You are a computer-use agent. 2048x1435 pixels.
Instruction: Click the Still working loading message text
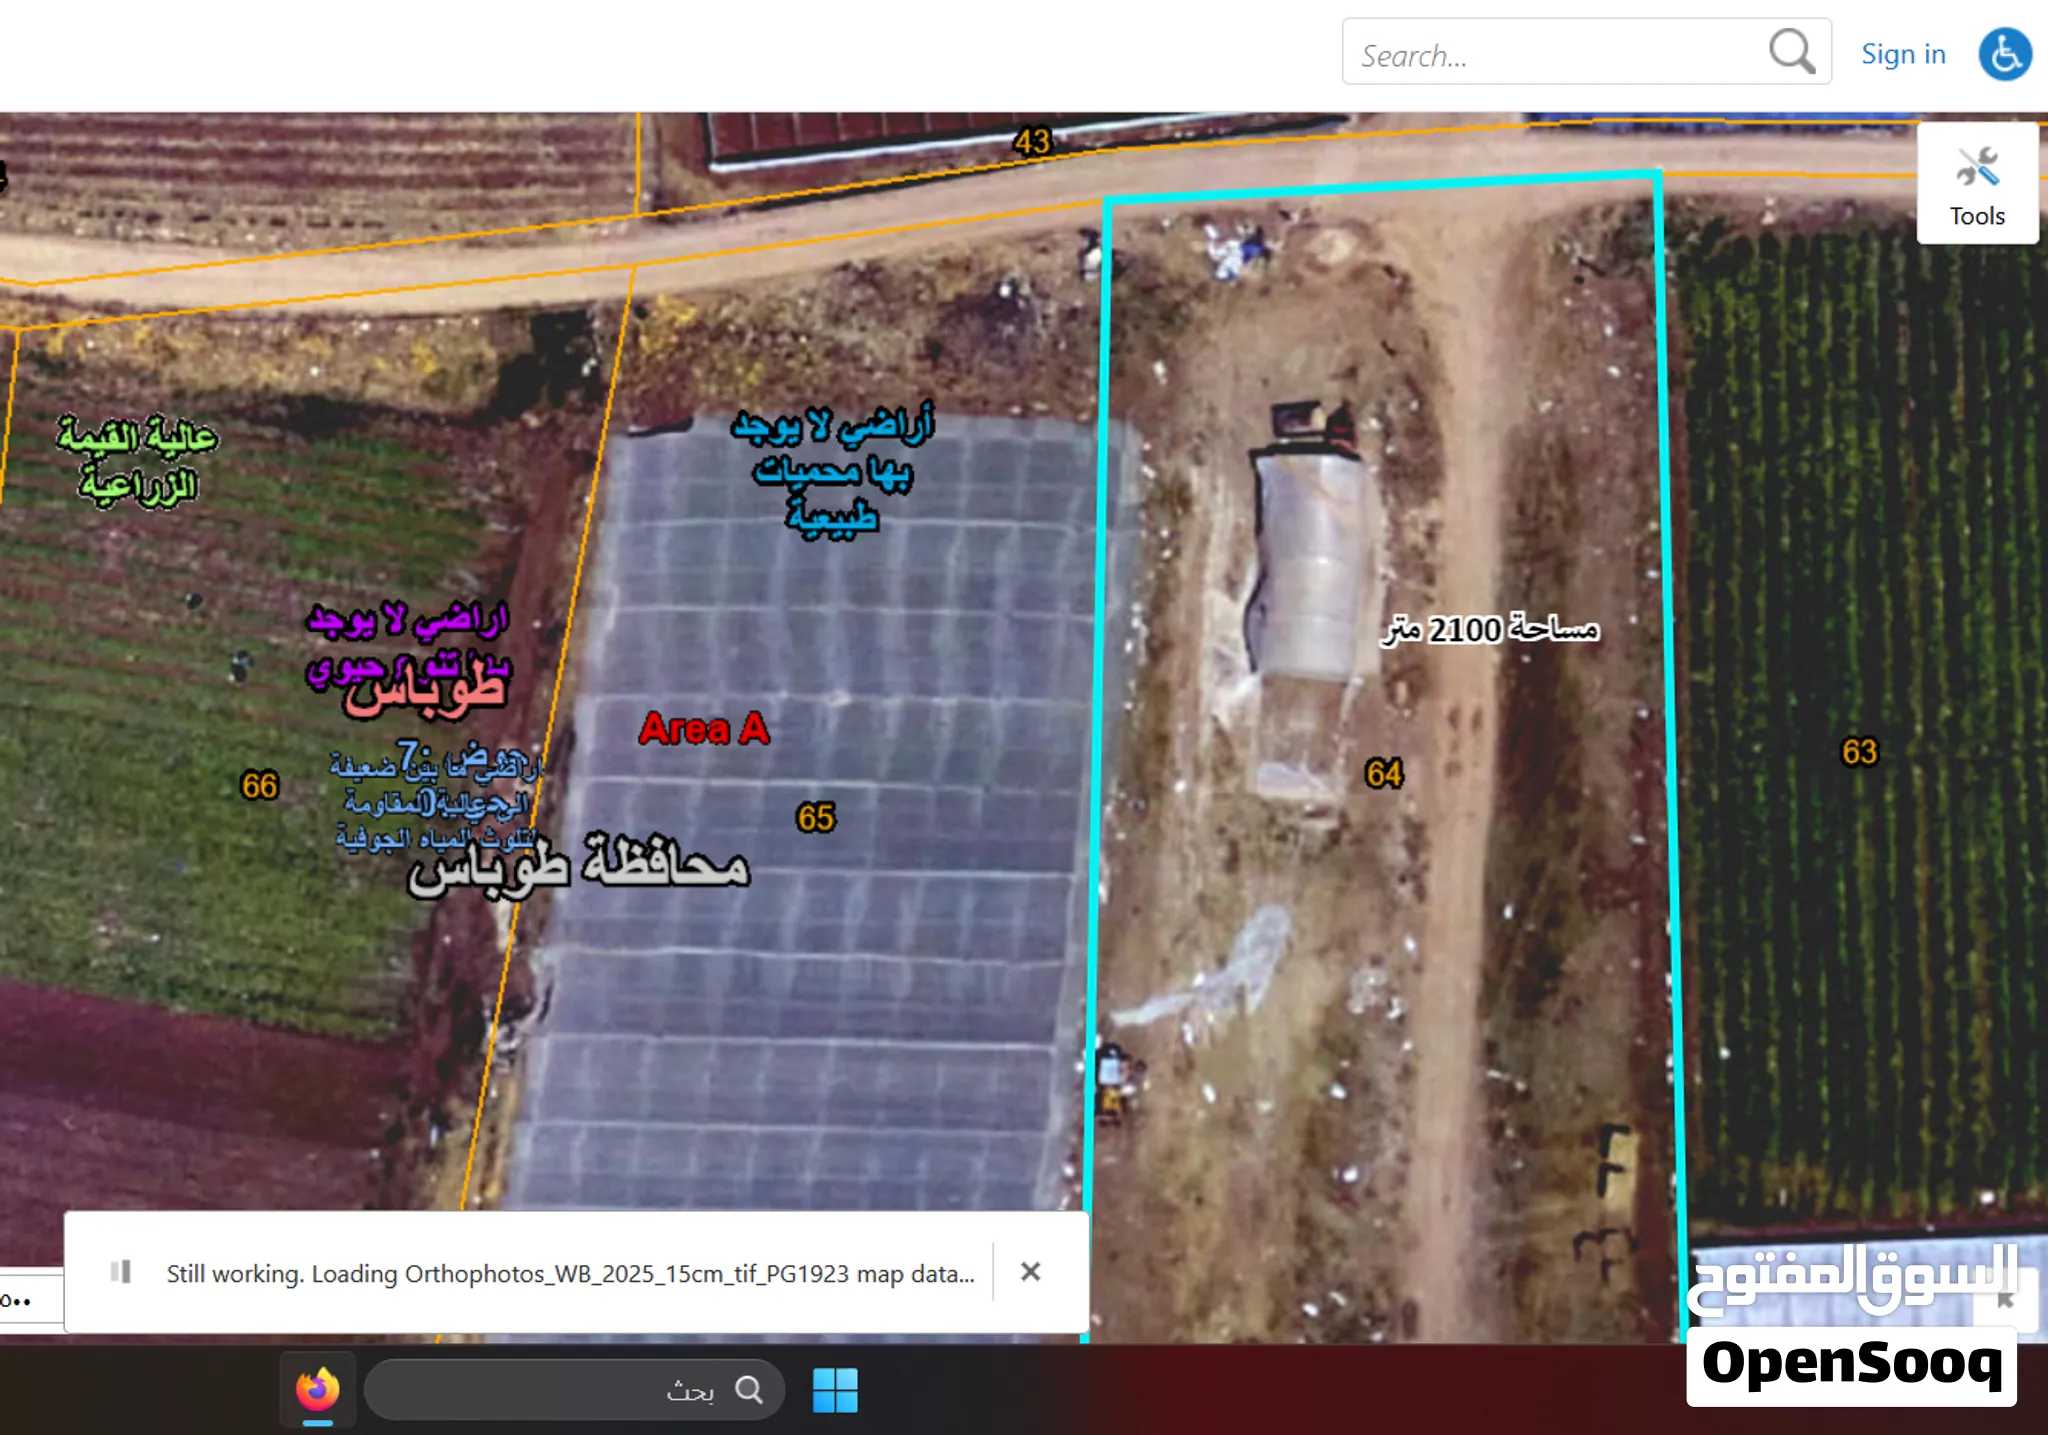pos(570,1273)
